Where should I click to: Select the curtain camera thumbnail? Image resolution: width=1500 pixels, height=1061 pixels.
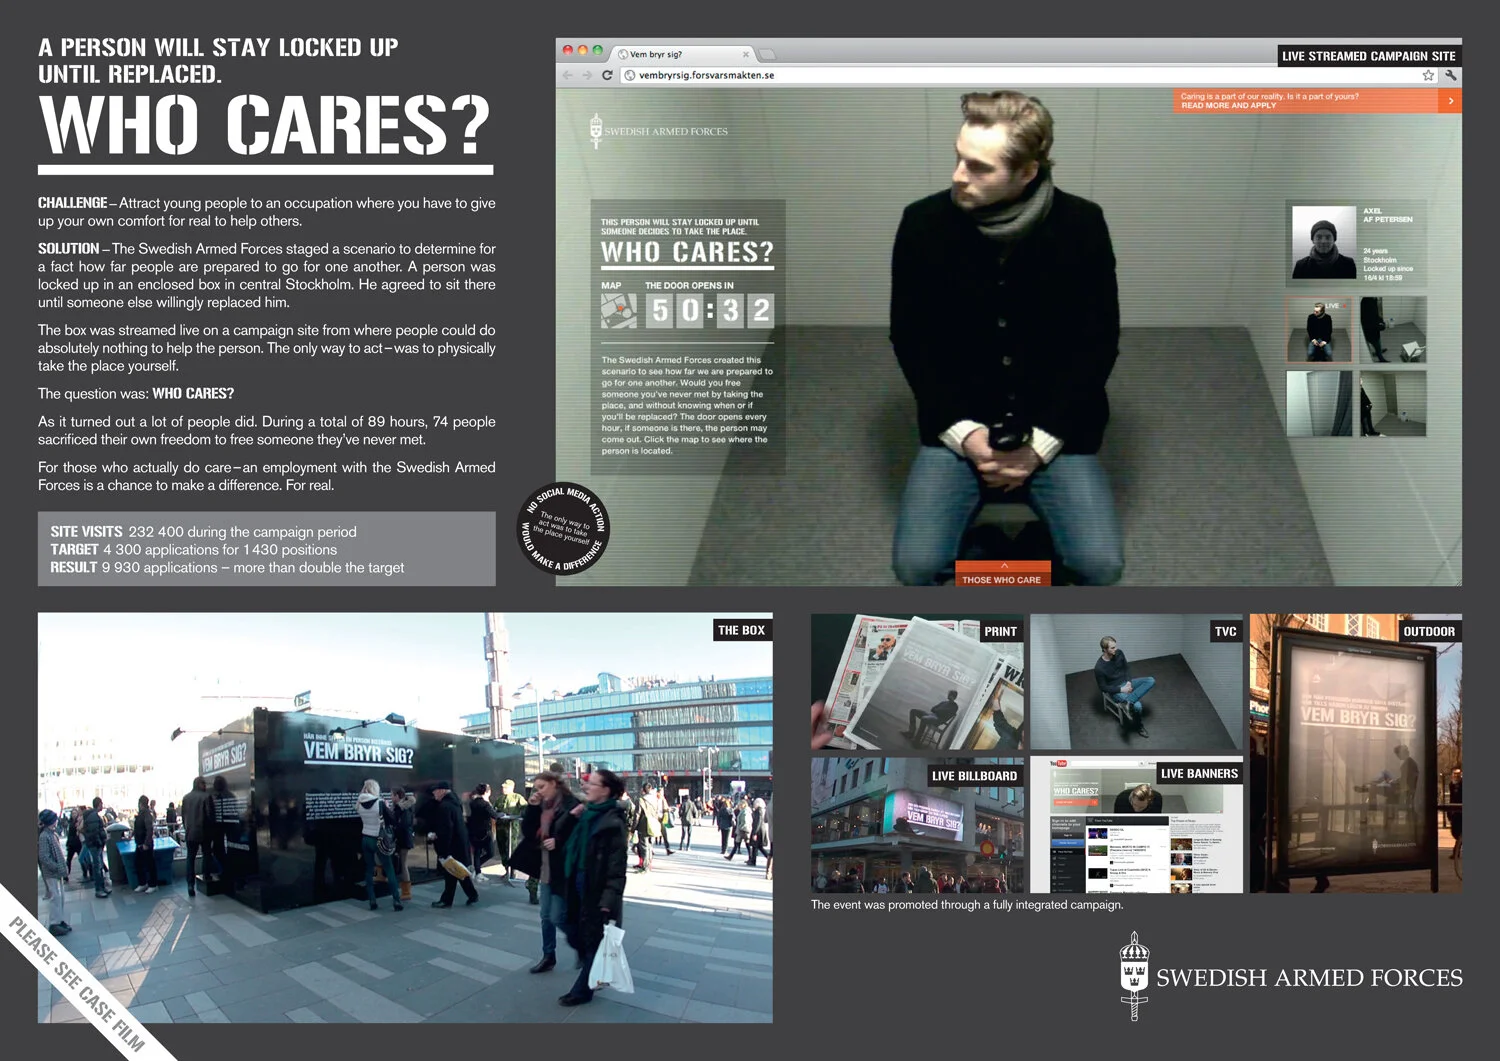click(1319, 403)
